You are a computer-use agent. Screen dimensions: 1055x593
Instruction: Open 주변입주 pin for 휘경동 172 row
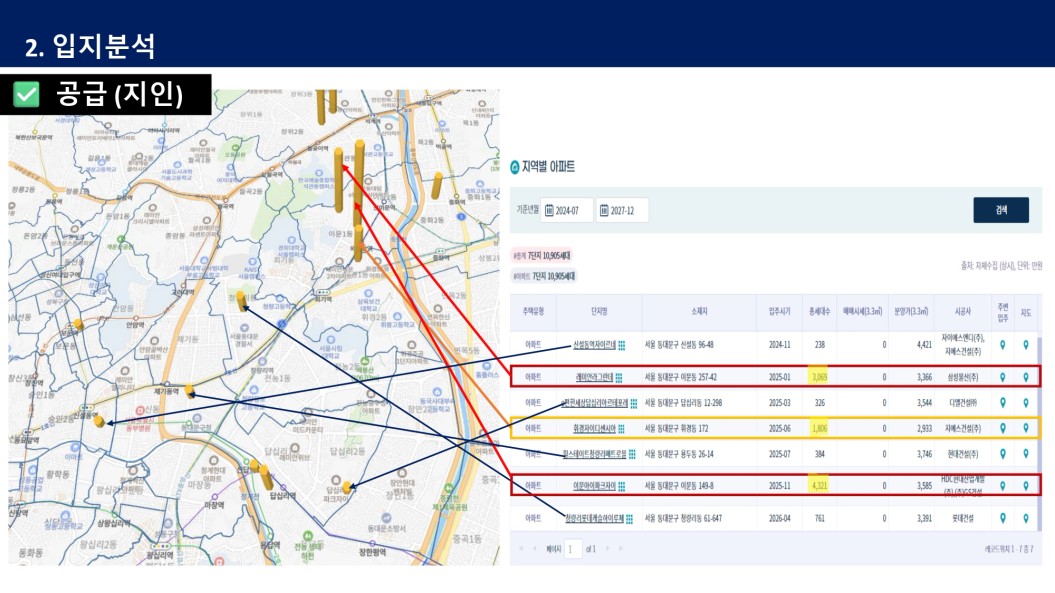pyautogui.click(x=1003, y=428)
